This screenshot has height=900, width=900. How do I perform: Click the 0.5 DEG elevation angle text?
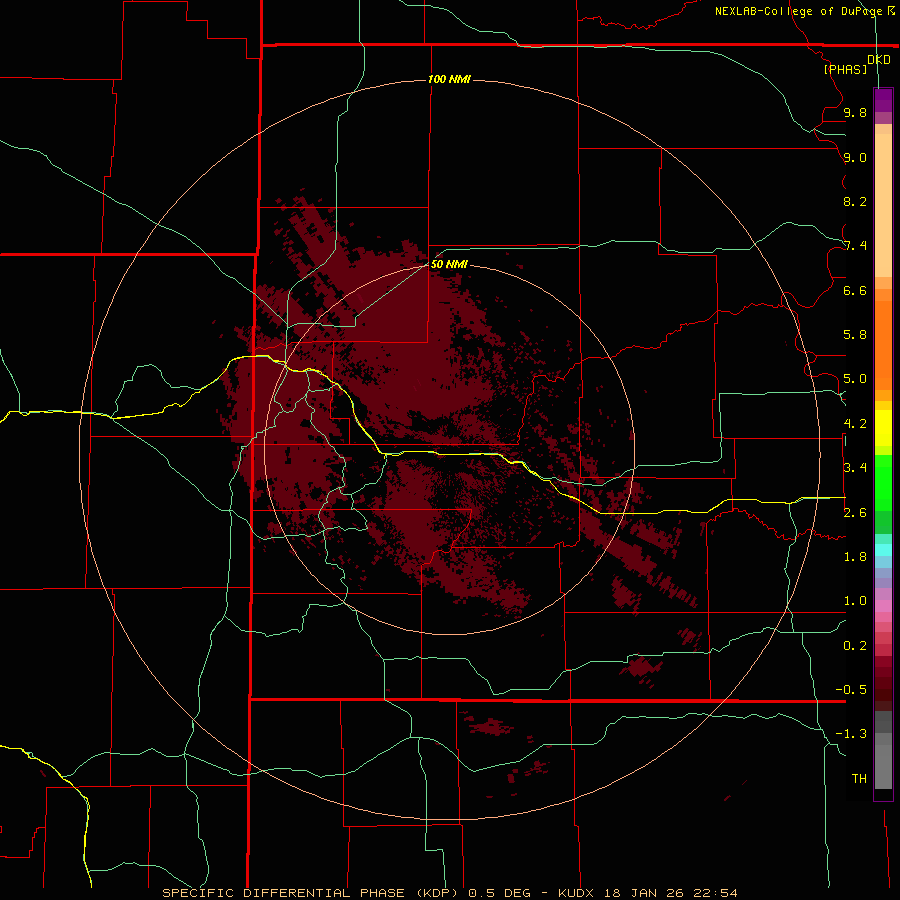pos(499,893)
